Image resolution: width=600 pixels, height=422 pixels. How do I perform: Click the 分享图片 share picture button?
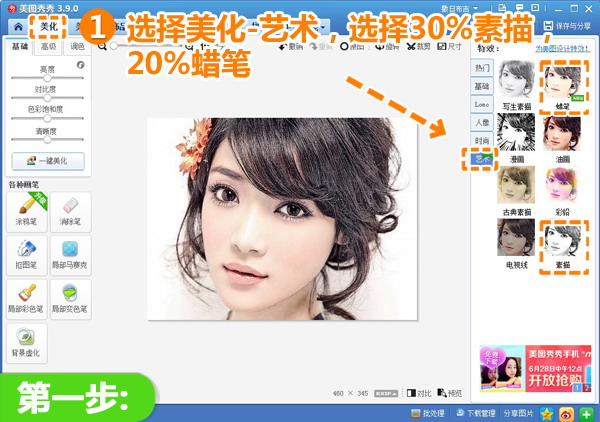coord(518,413)
